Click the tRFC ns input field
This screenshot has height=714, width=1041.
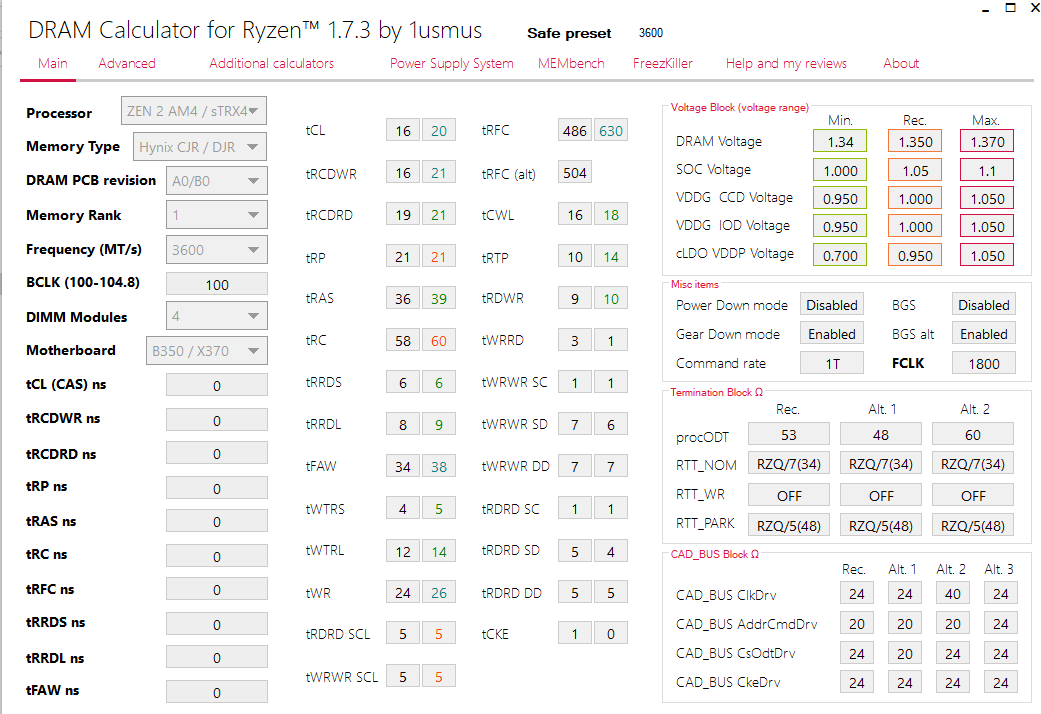tap(216, 589)
